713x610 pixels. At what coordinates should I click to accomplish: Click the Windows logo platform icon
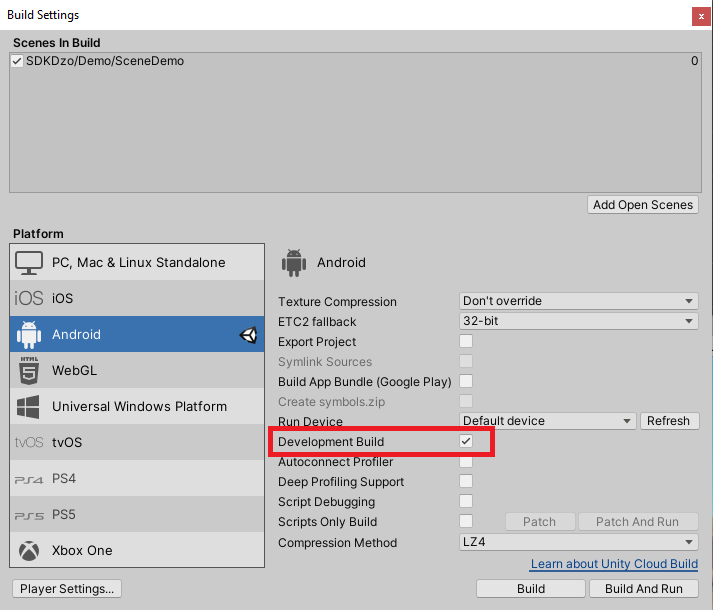[x=28, y=406]
